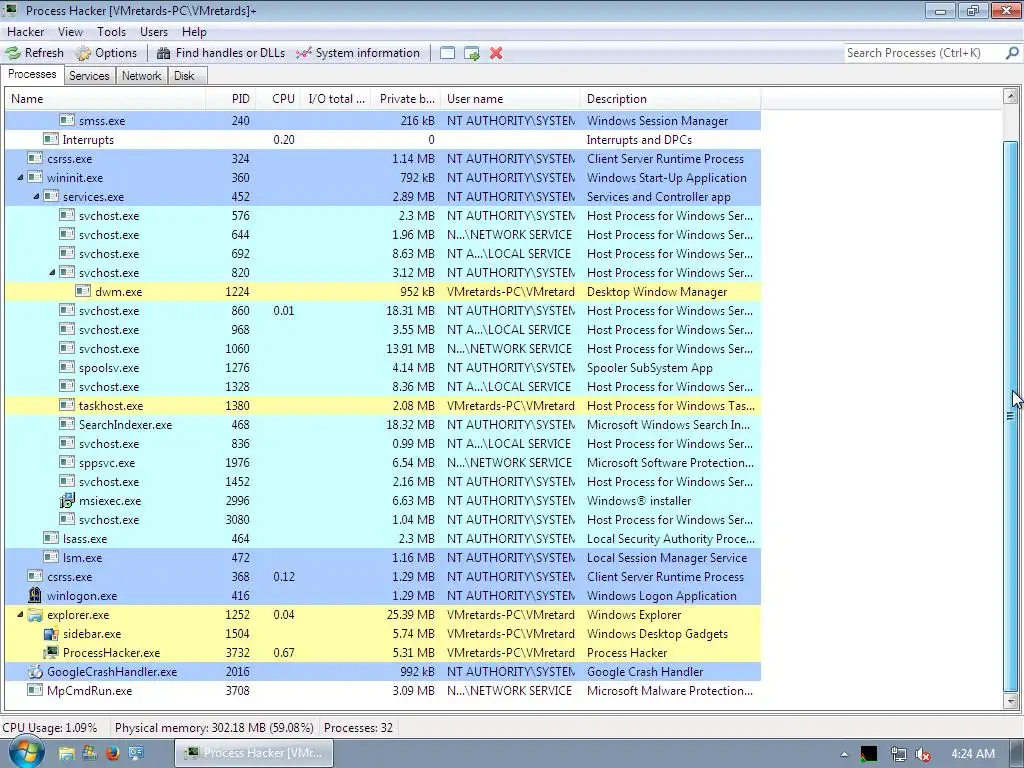Collapse the wininit.exe tree node

coord(20,177)
